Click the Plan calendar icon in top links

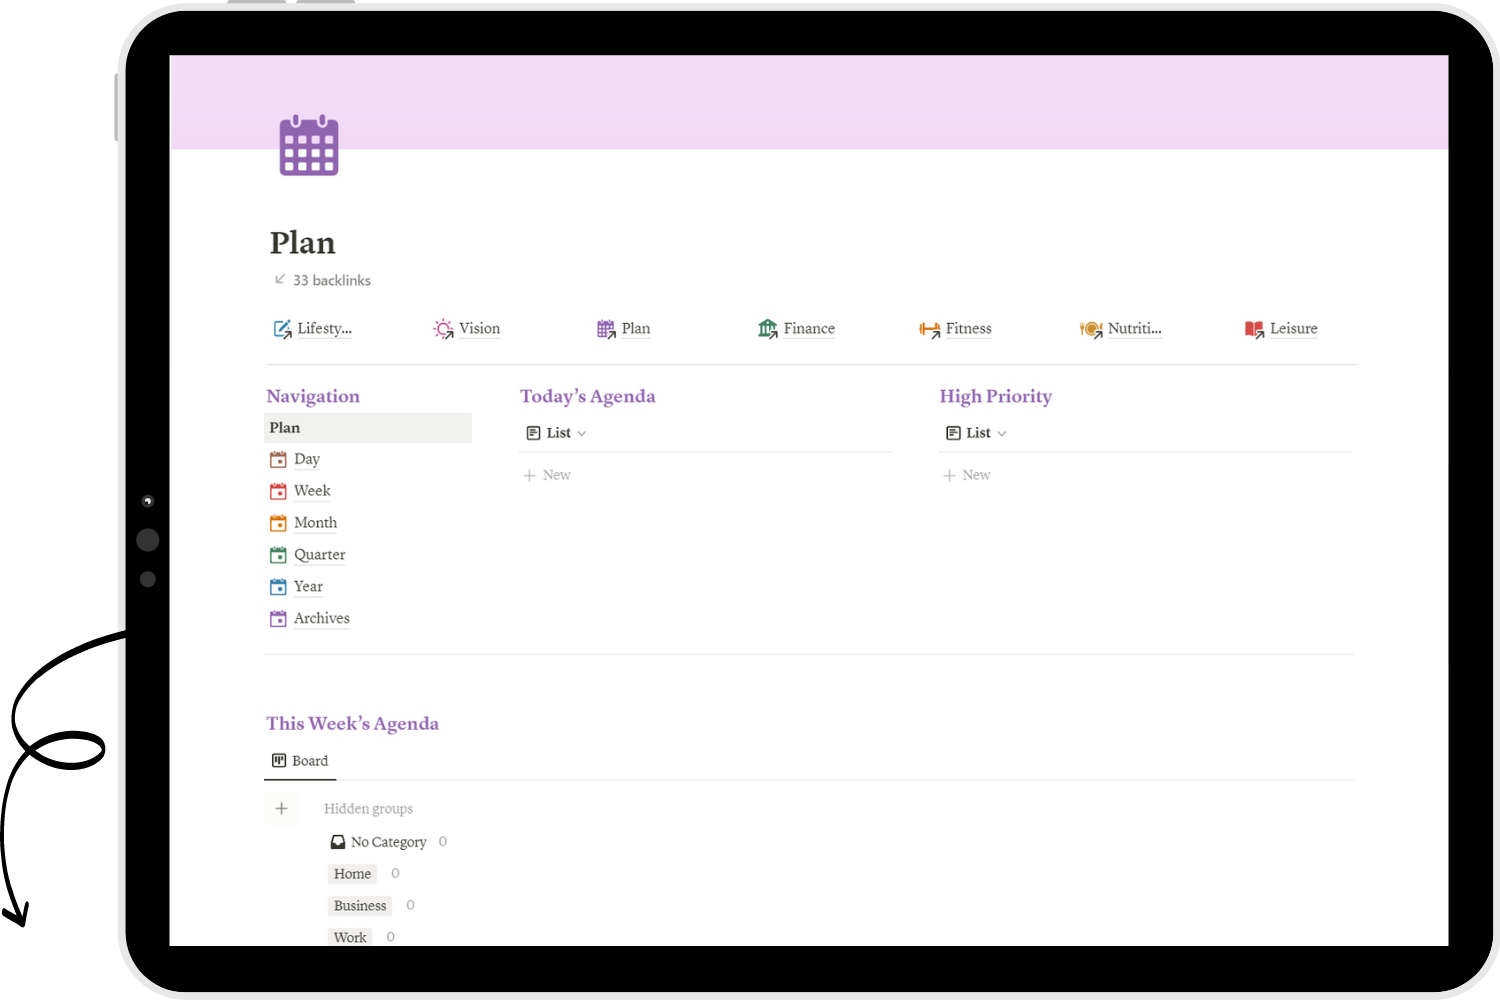[x=606, y=329]
